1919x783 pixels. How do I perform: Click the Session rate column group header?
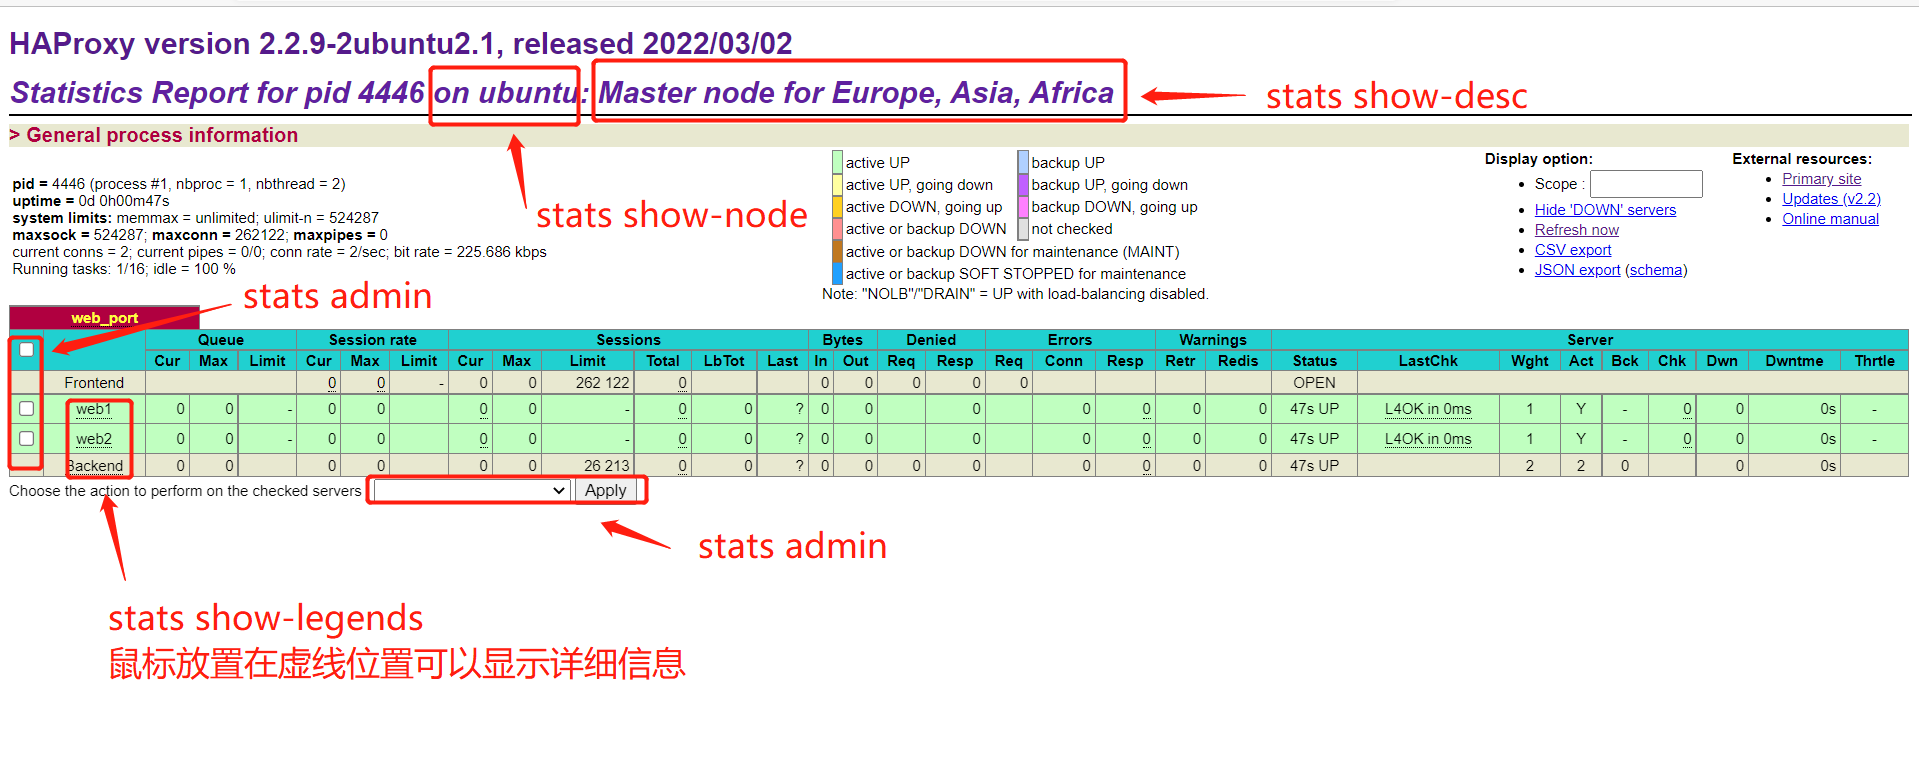pos(372,340)
